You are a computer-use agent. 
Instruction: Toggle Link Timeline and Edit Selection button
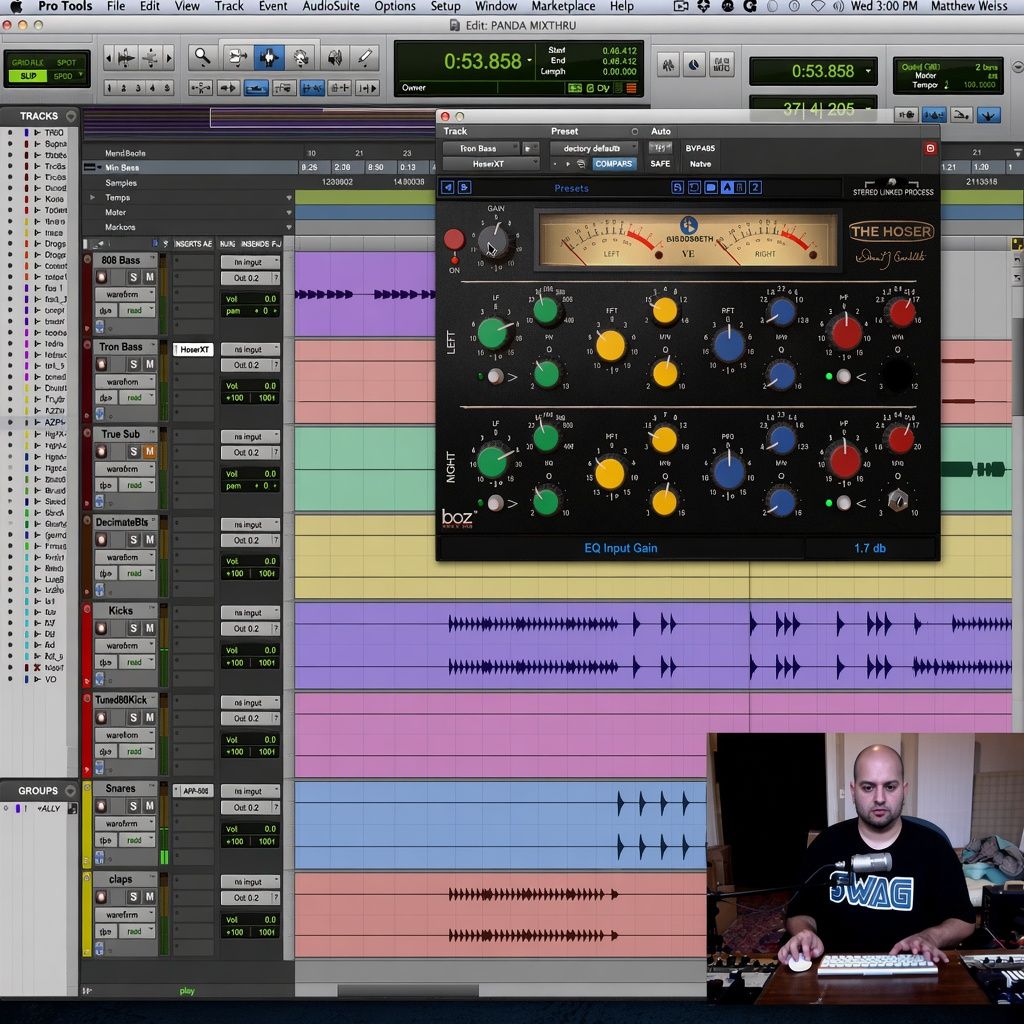(312, 88)
